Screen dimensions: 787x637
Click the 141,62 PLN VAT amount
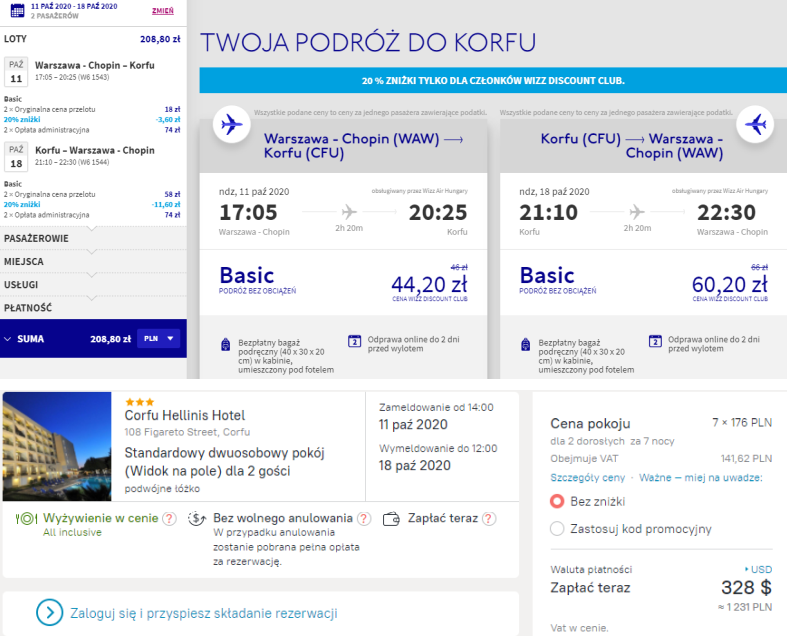[x=746, y=458]
